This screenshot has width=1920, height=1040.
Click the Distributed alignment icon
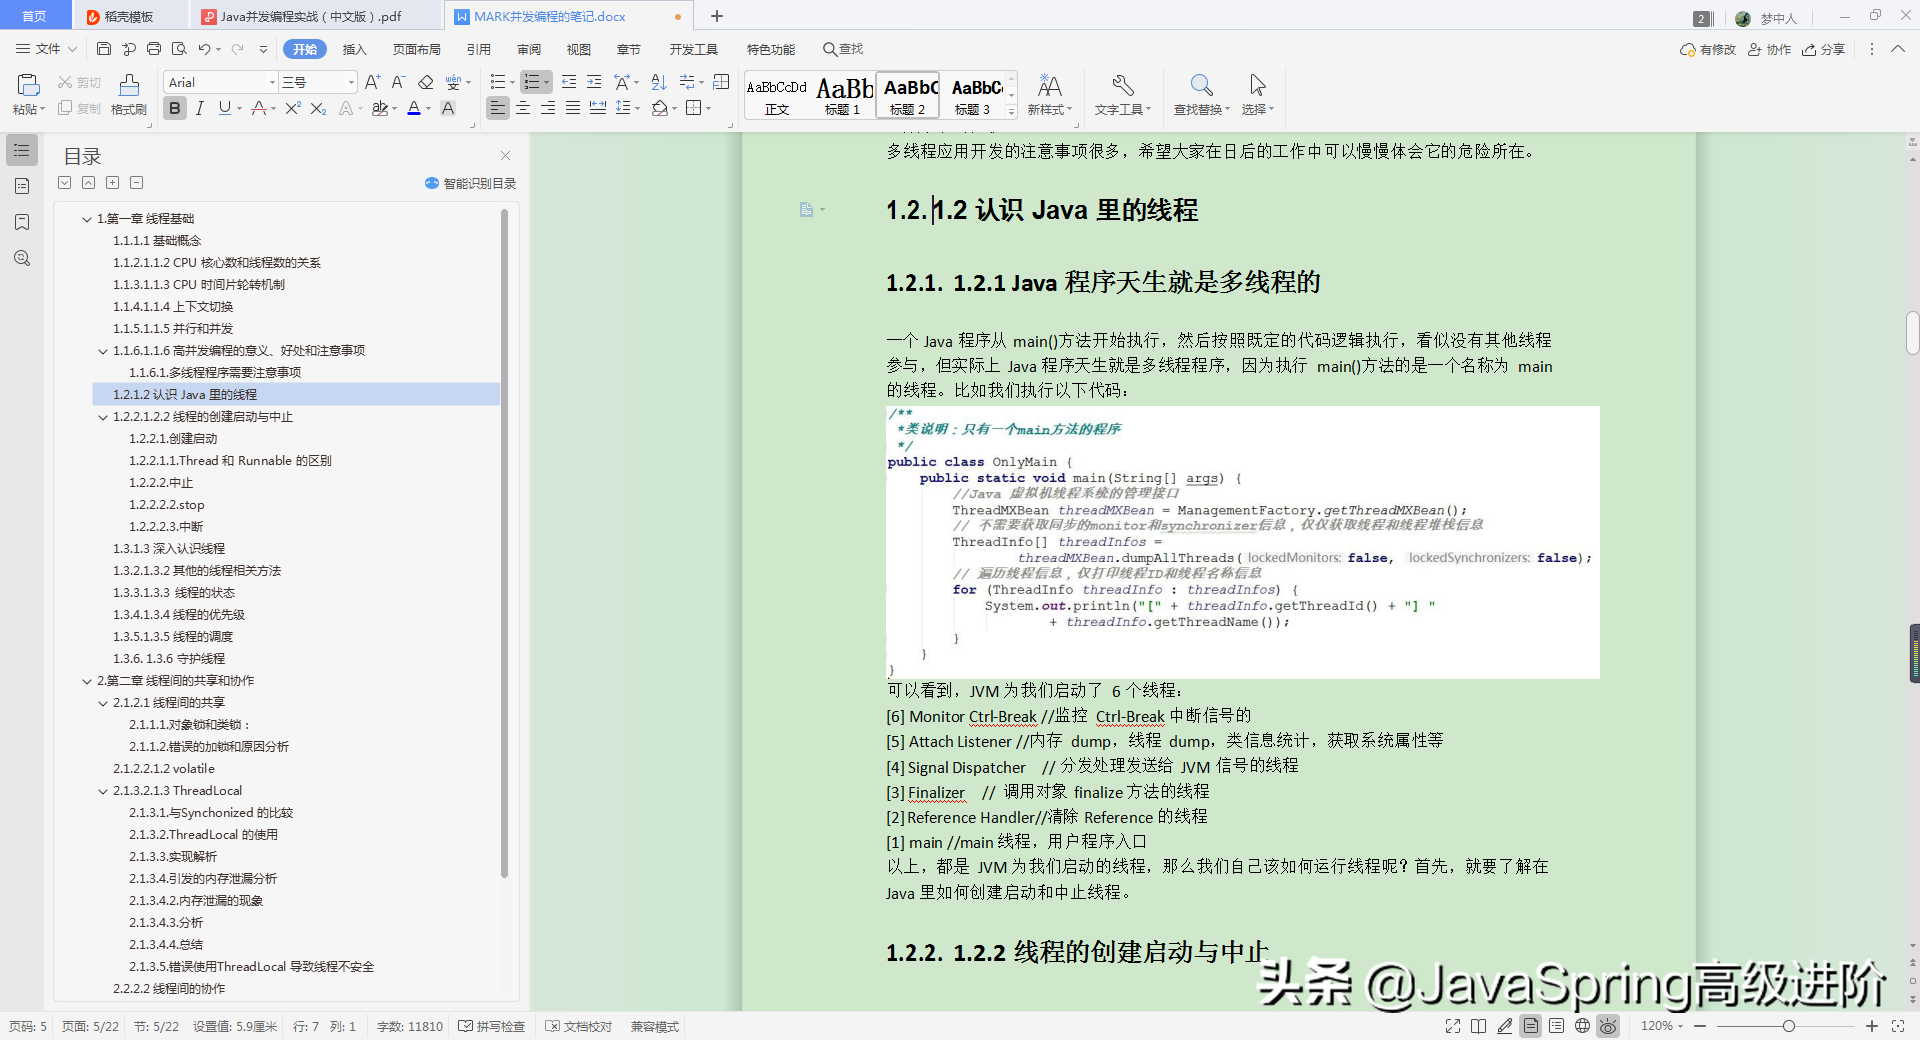click(598, 108)
